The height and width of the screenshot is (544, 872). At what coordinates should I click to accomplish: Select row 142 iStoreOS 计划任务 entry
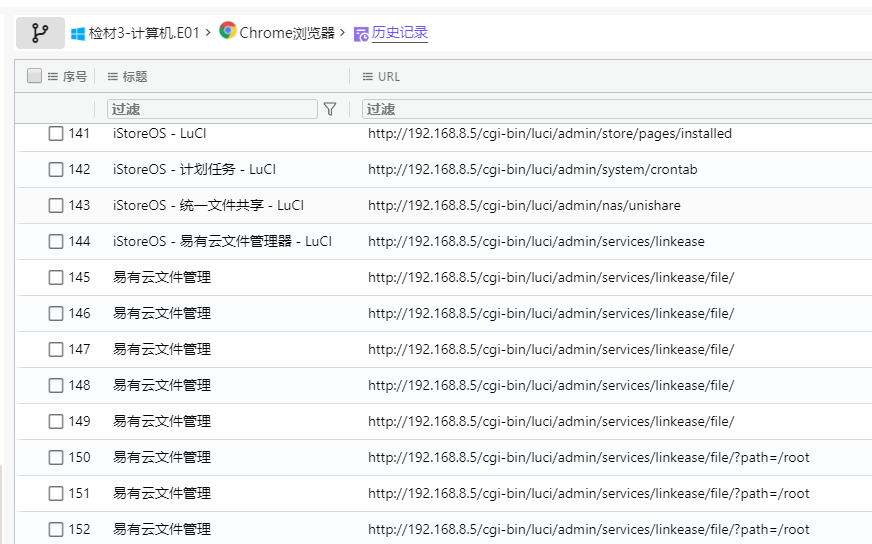[181, 169]
